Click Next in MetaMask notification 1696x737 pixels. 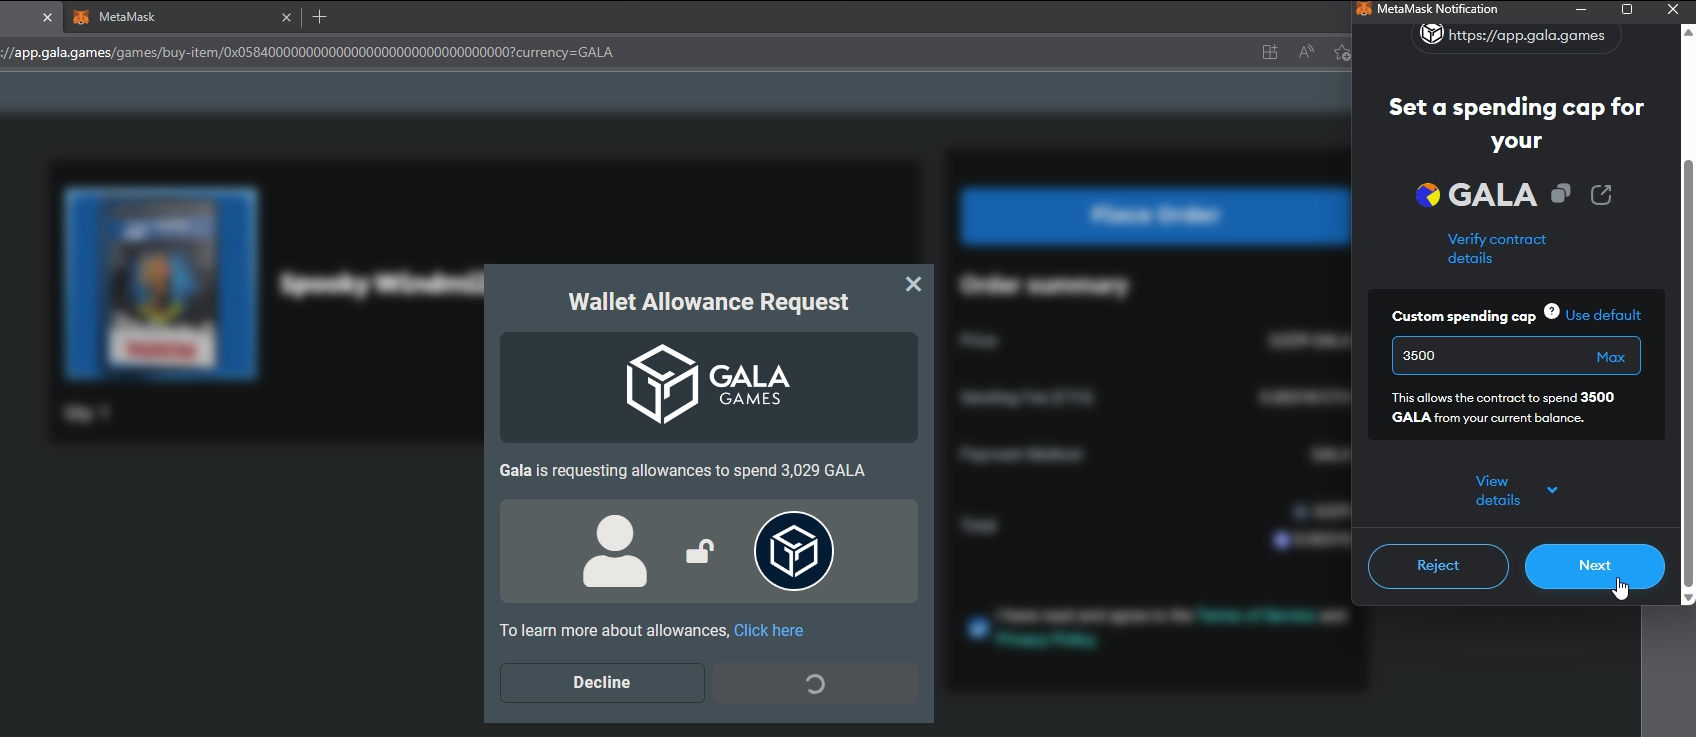click(1595, 566)
